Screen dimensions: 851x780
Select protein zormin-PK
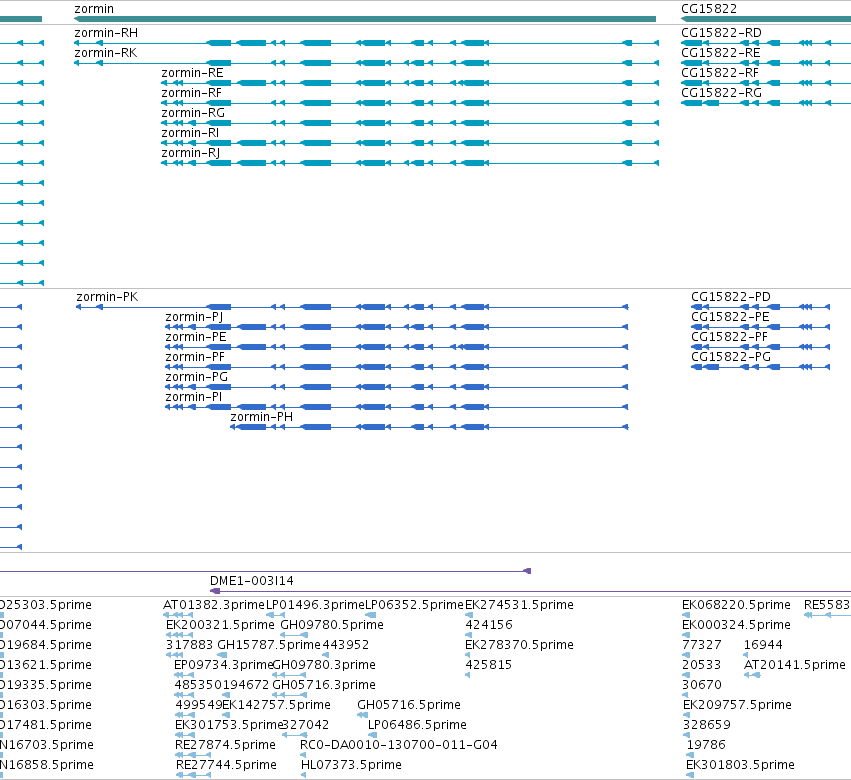point(107,297)
